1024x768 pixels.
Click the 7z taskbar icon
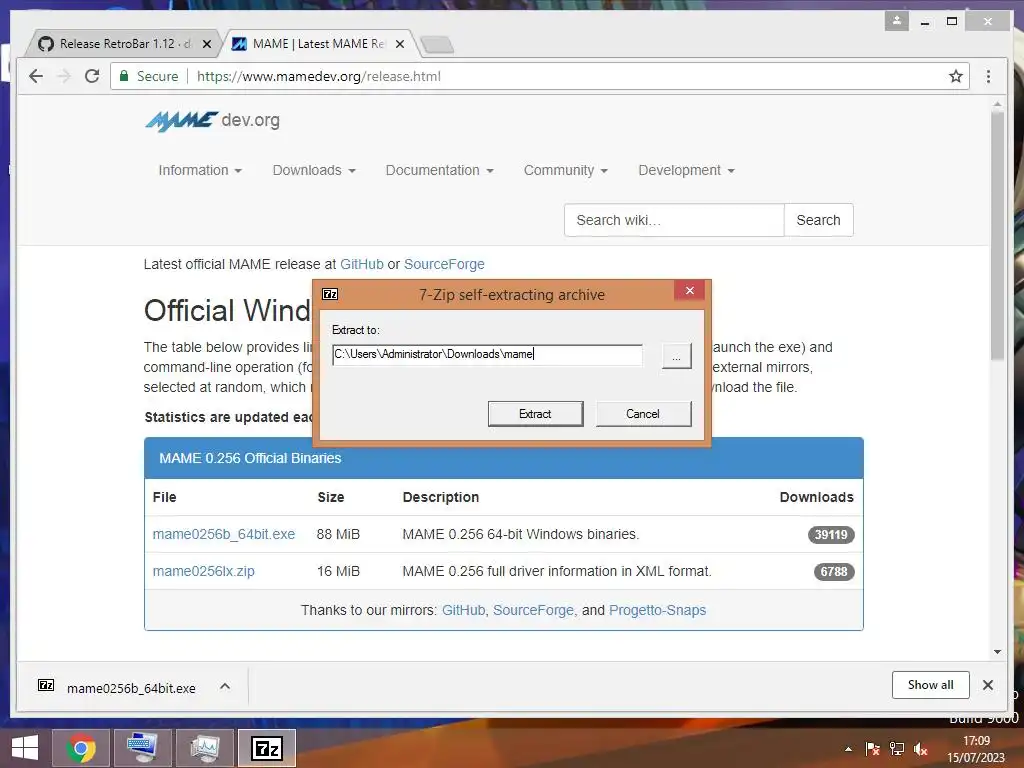click(x=267, y=748)
